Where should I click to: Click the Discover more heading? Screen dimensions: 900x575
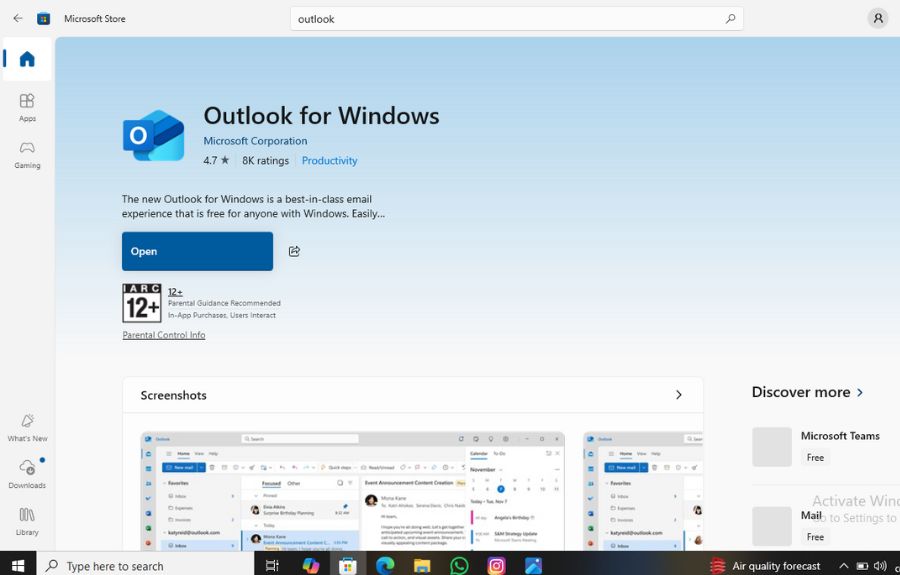[801, 392]
